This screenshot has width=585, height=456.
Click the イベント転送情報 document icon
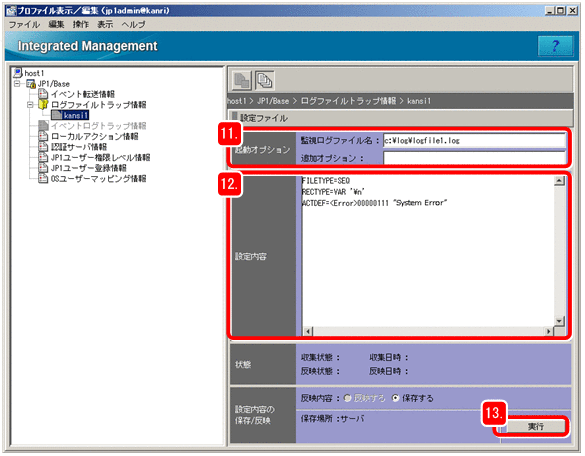tap(43, 94)
